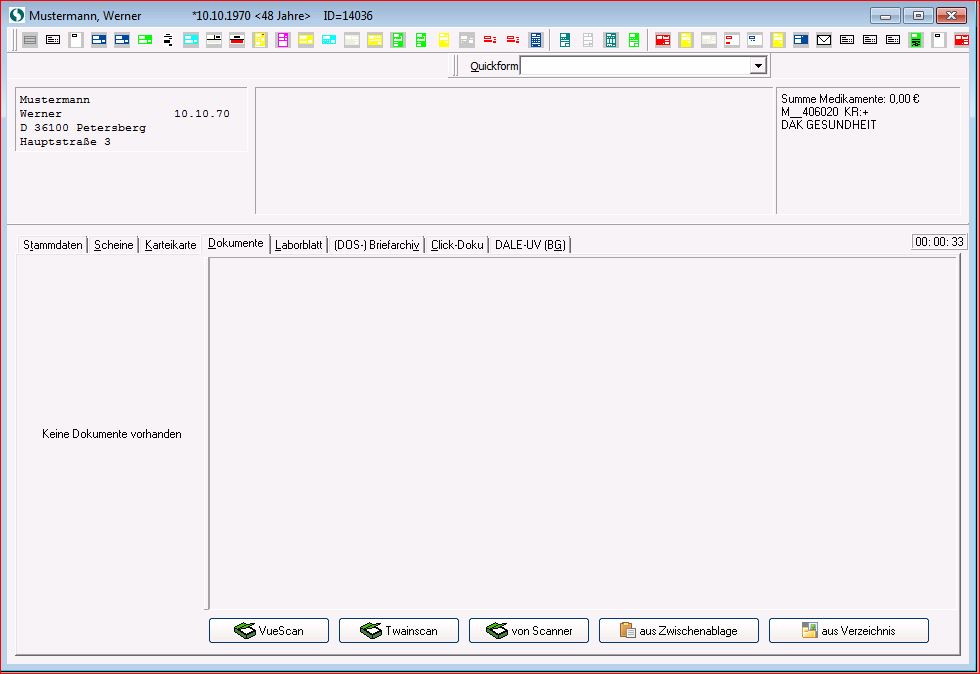The height and width of the screenshot is (674, 980).
Task: Expand the Quickform dropdown arrow
Action: click(758, 66)
